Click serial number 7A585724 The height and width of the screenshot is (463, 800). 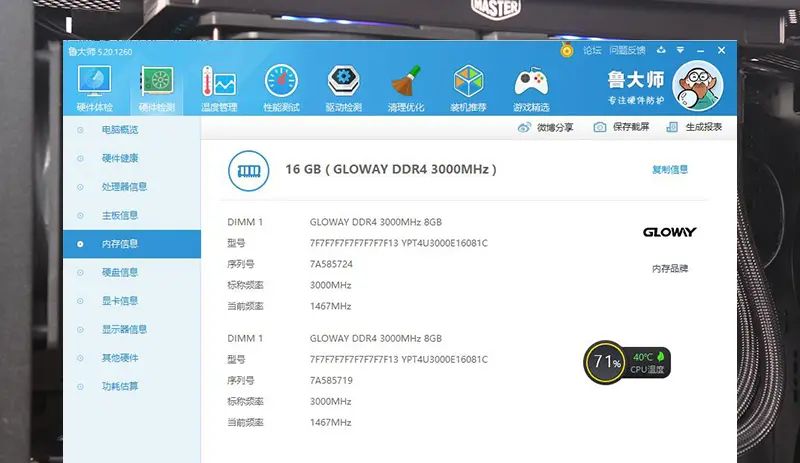[331, 264]
